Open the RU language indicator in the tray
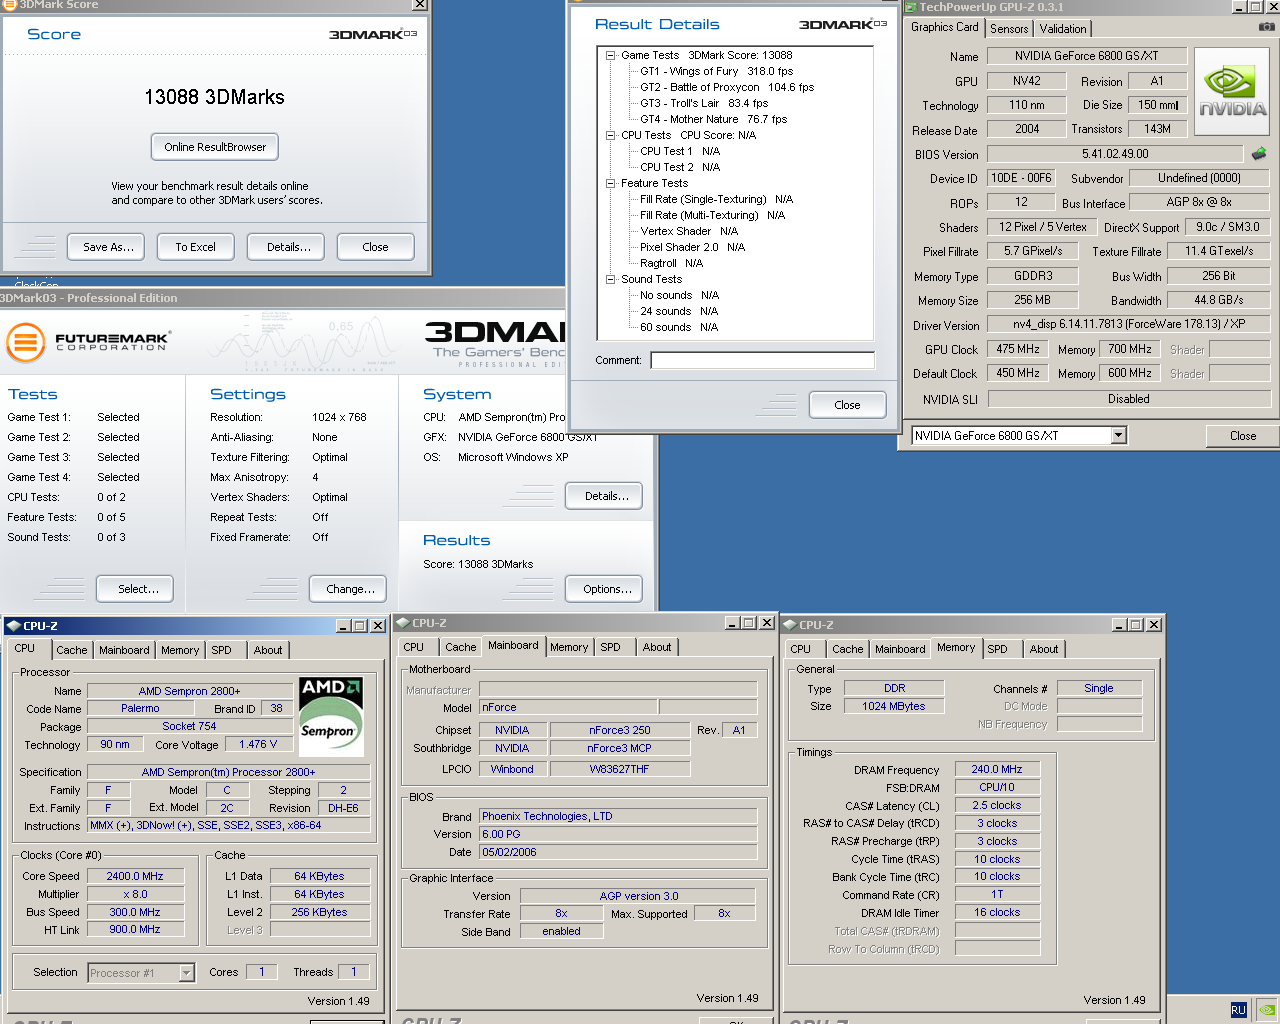The image size is (1280, 1024). pyautogui.click(x=1238, y=1010)
